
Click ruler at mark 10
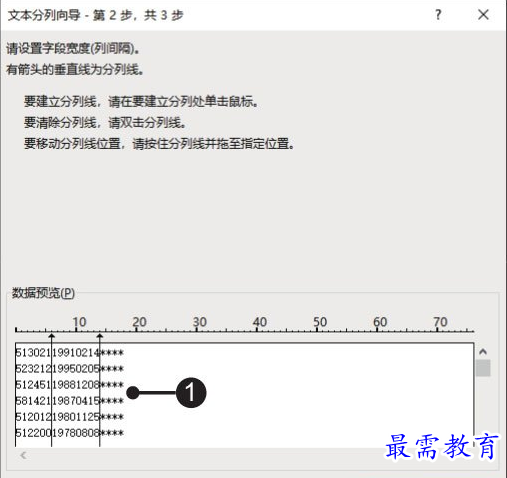tap(79, 322)
